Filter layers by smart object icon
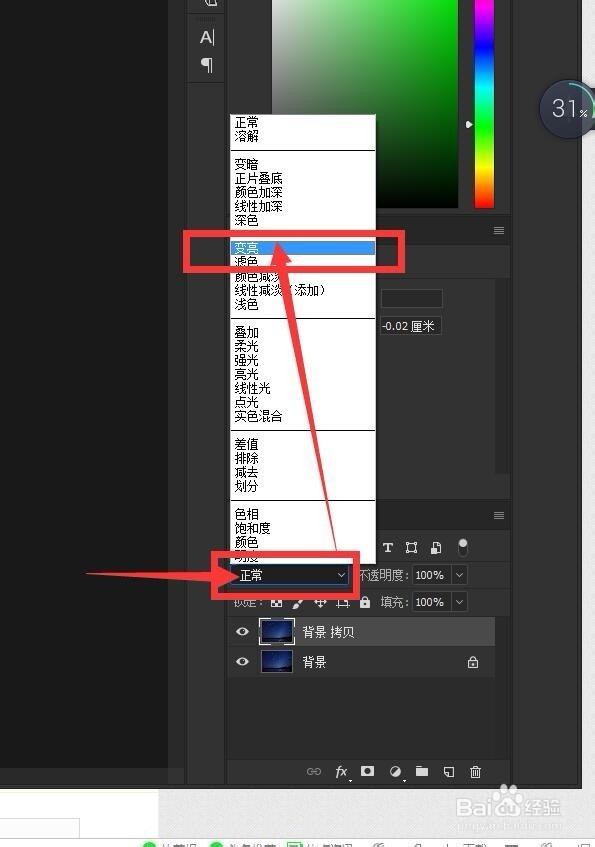The height and width of the screenshot is (847, 595). 436,548
